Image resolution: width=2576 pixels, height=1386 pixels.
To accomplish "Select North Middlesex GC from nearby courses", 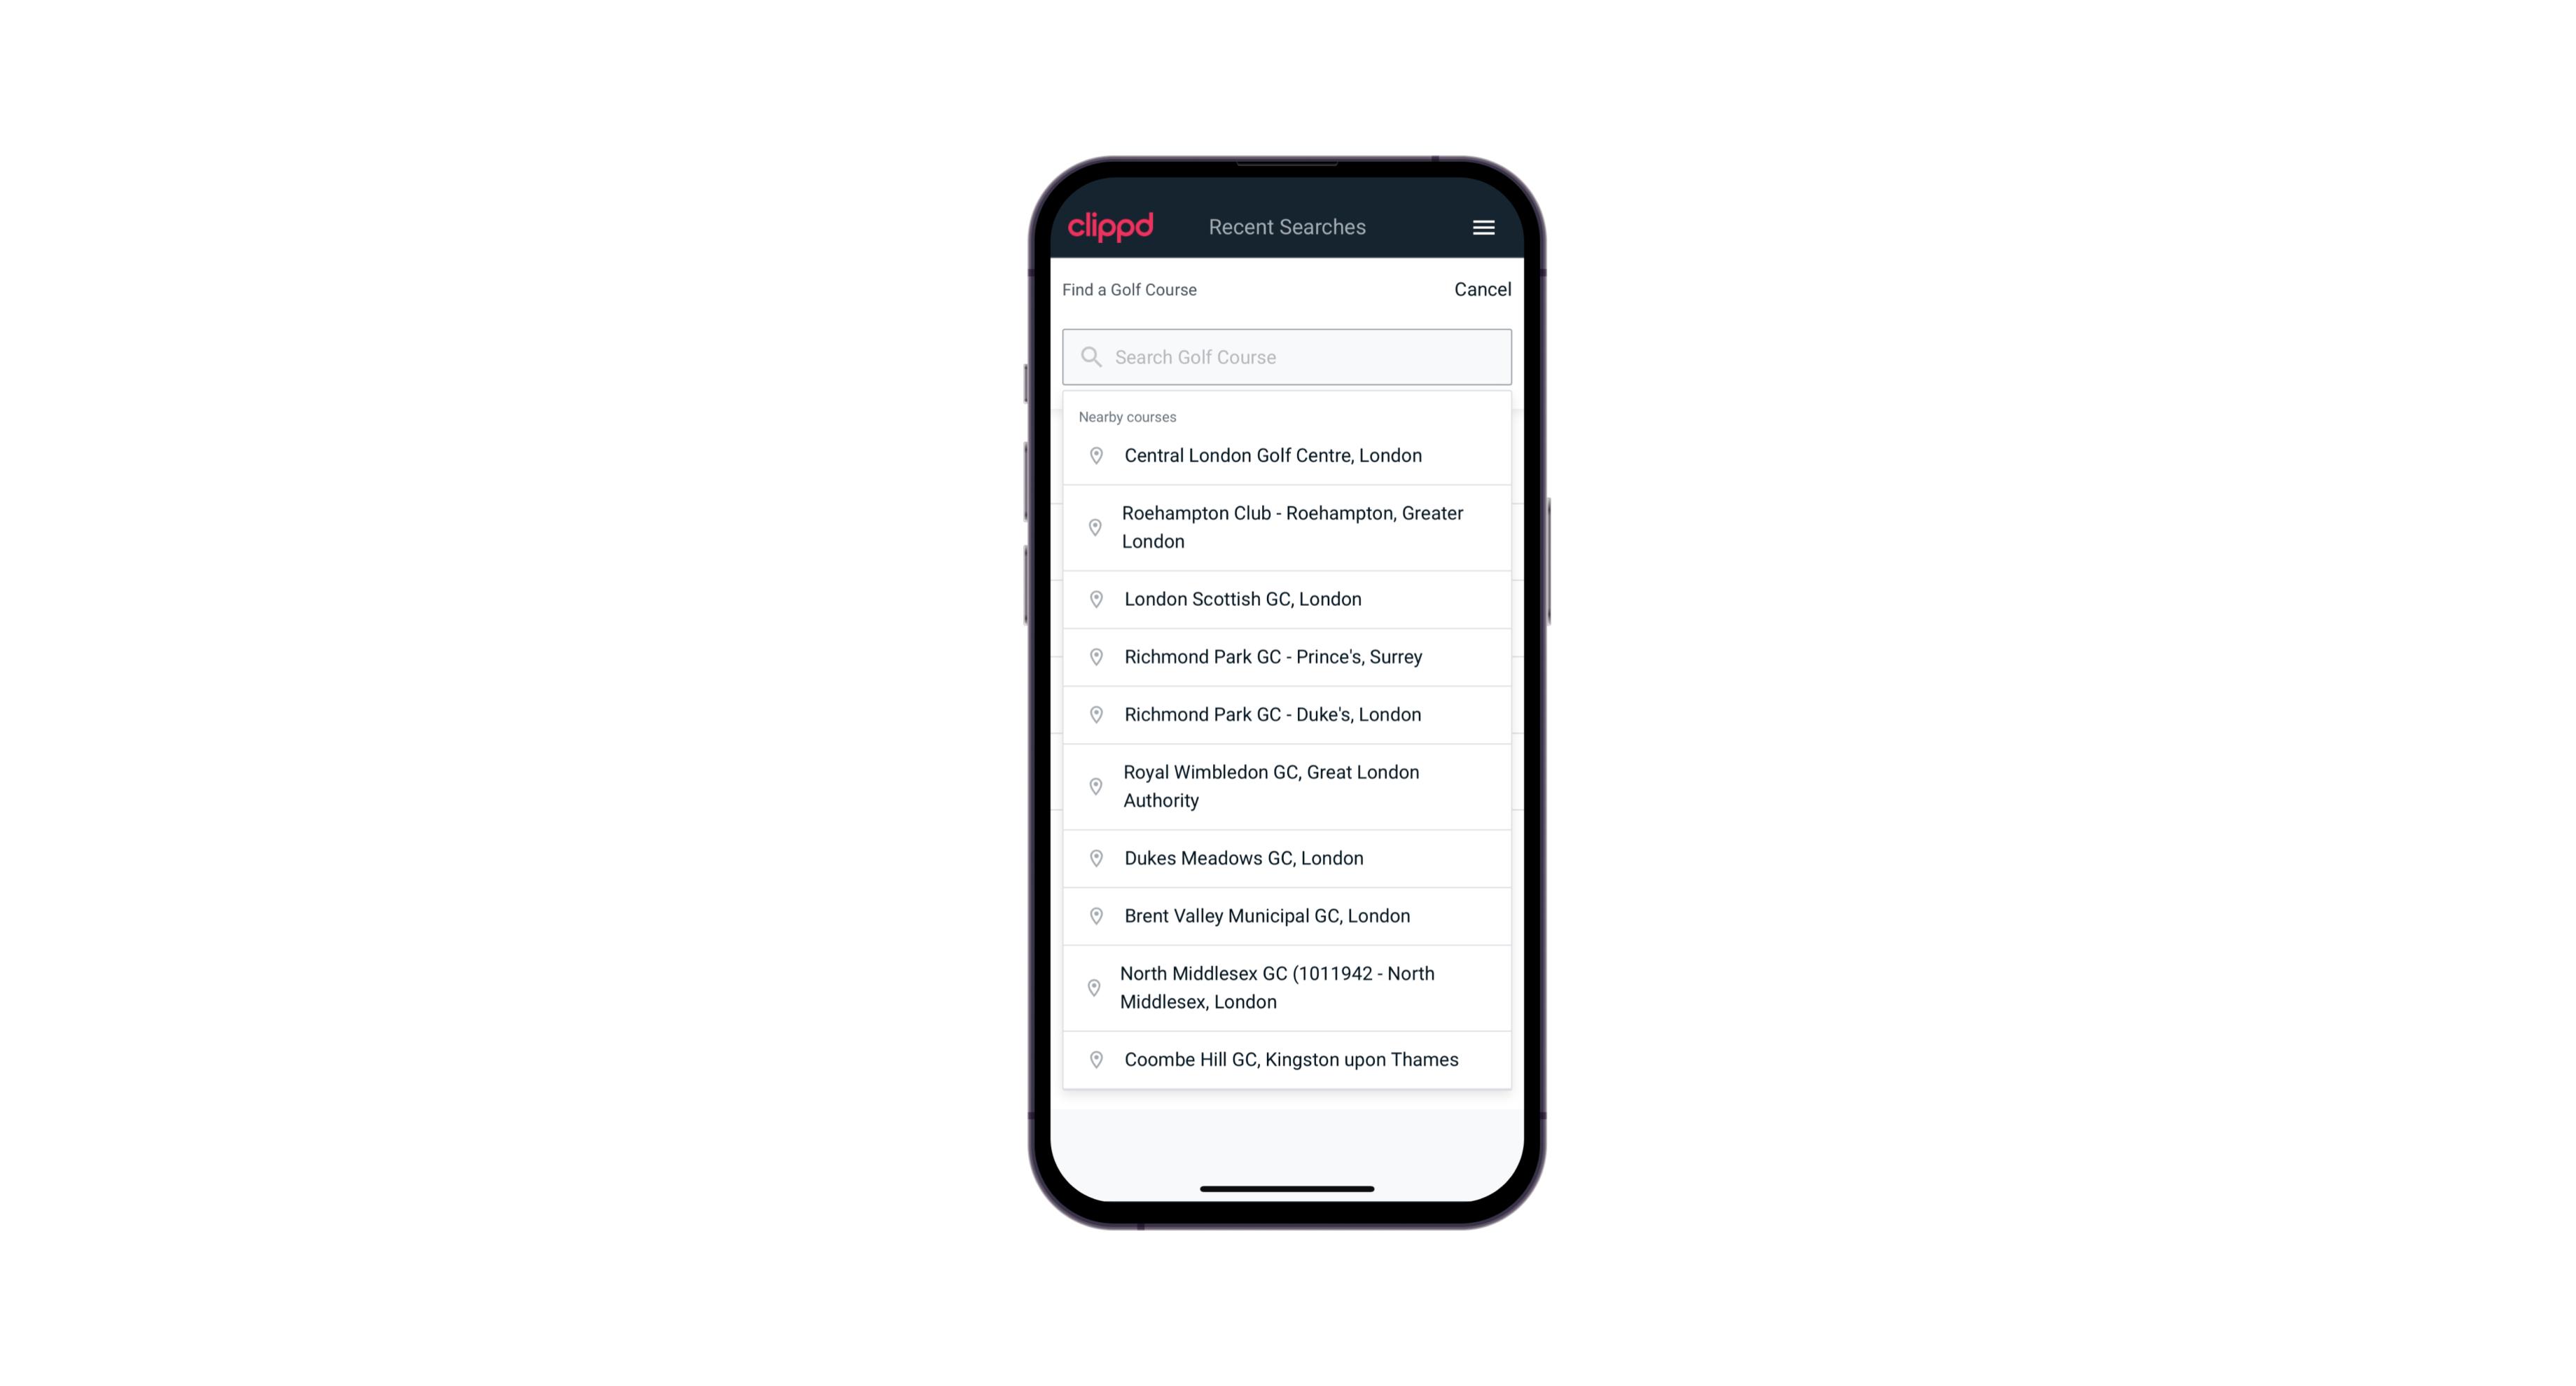I will (x=1287, y=987).
